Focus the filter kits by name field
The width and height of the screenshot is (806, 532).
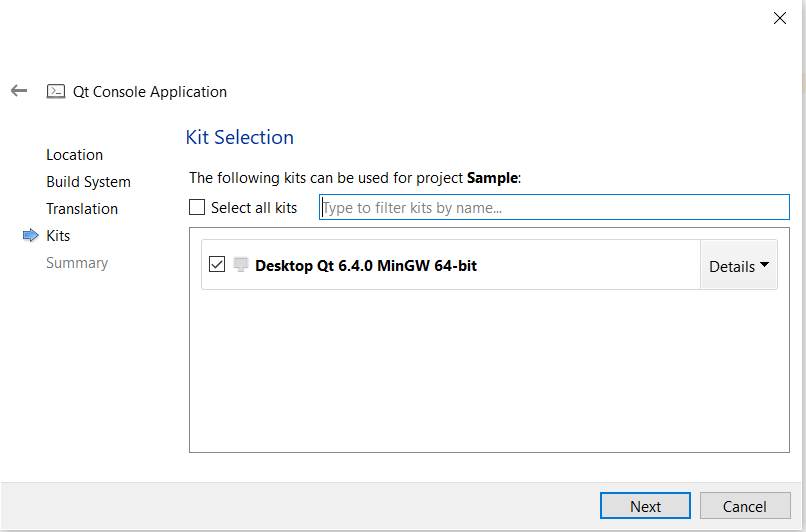pyautogui.click(x=554, y=208)
